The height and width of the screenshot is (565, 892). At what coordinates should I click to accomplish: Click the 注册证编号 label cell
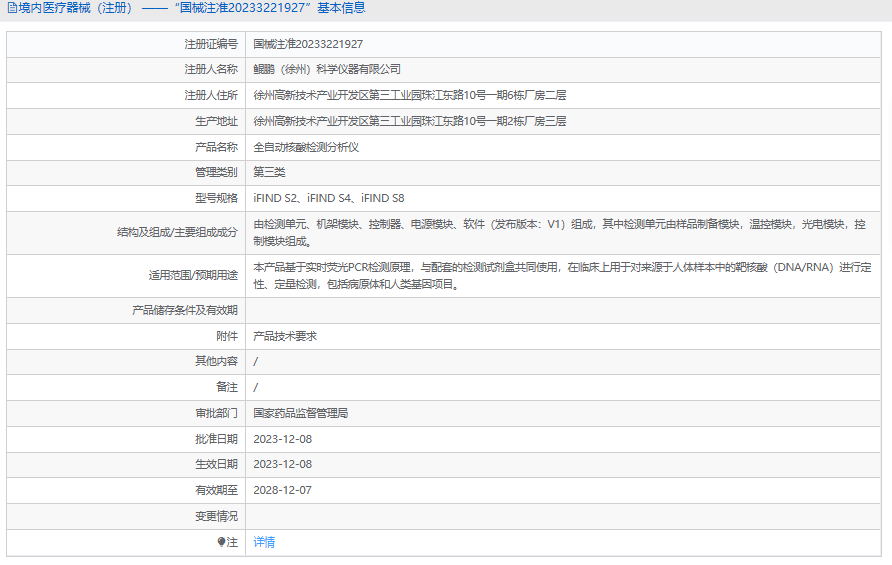point(126,44)
